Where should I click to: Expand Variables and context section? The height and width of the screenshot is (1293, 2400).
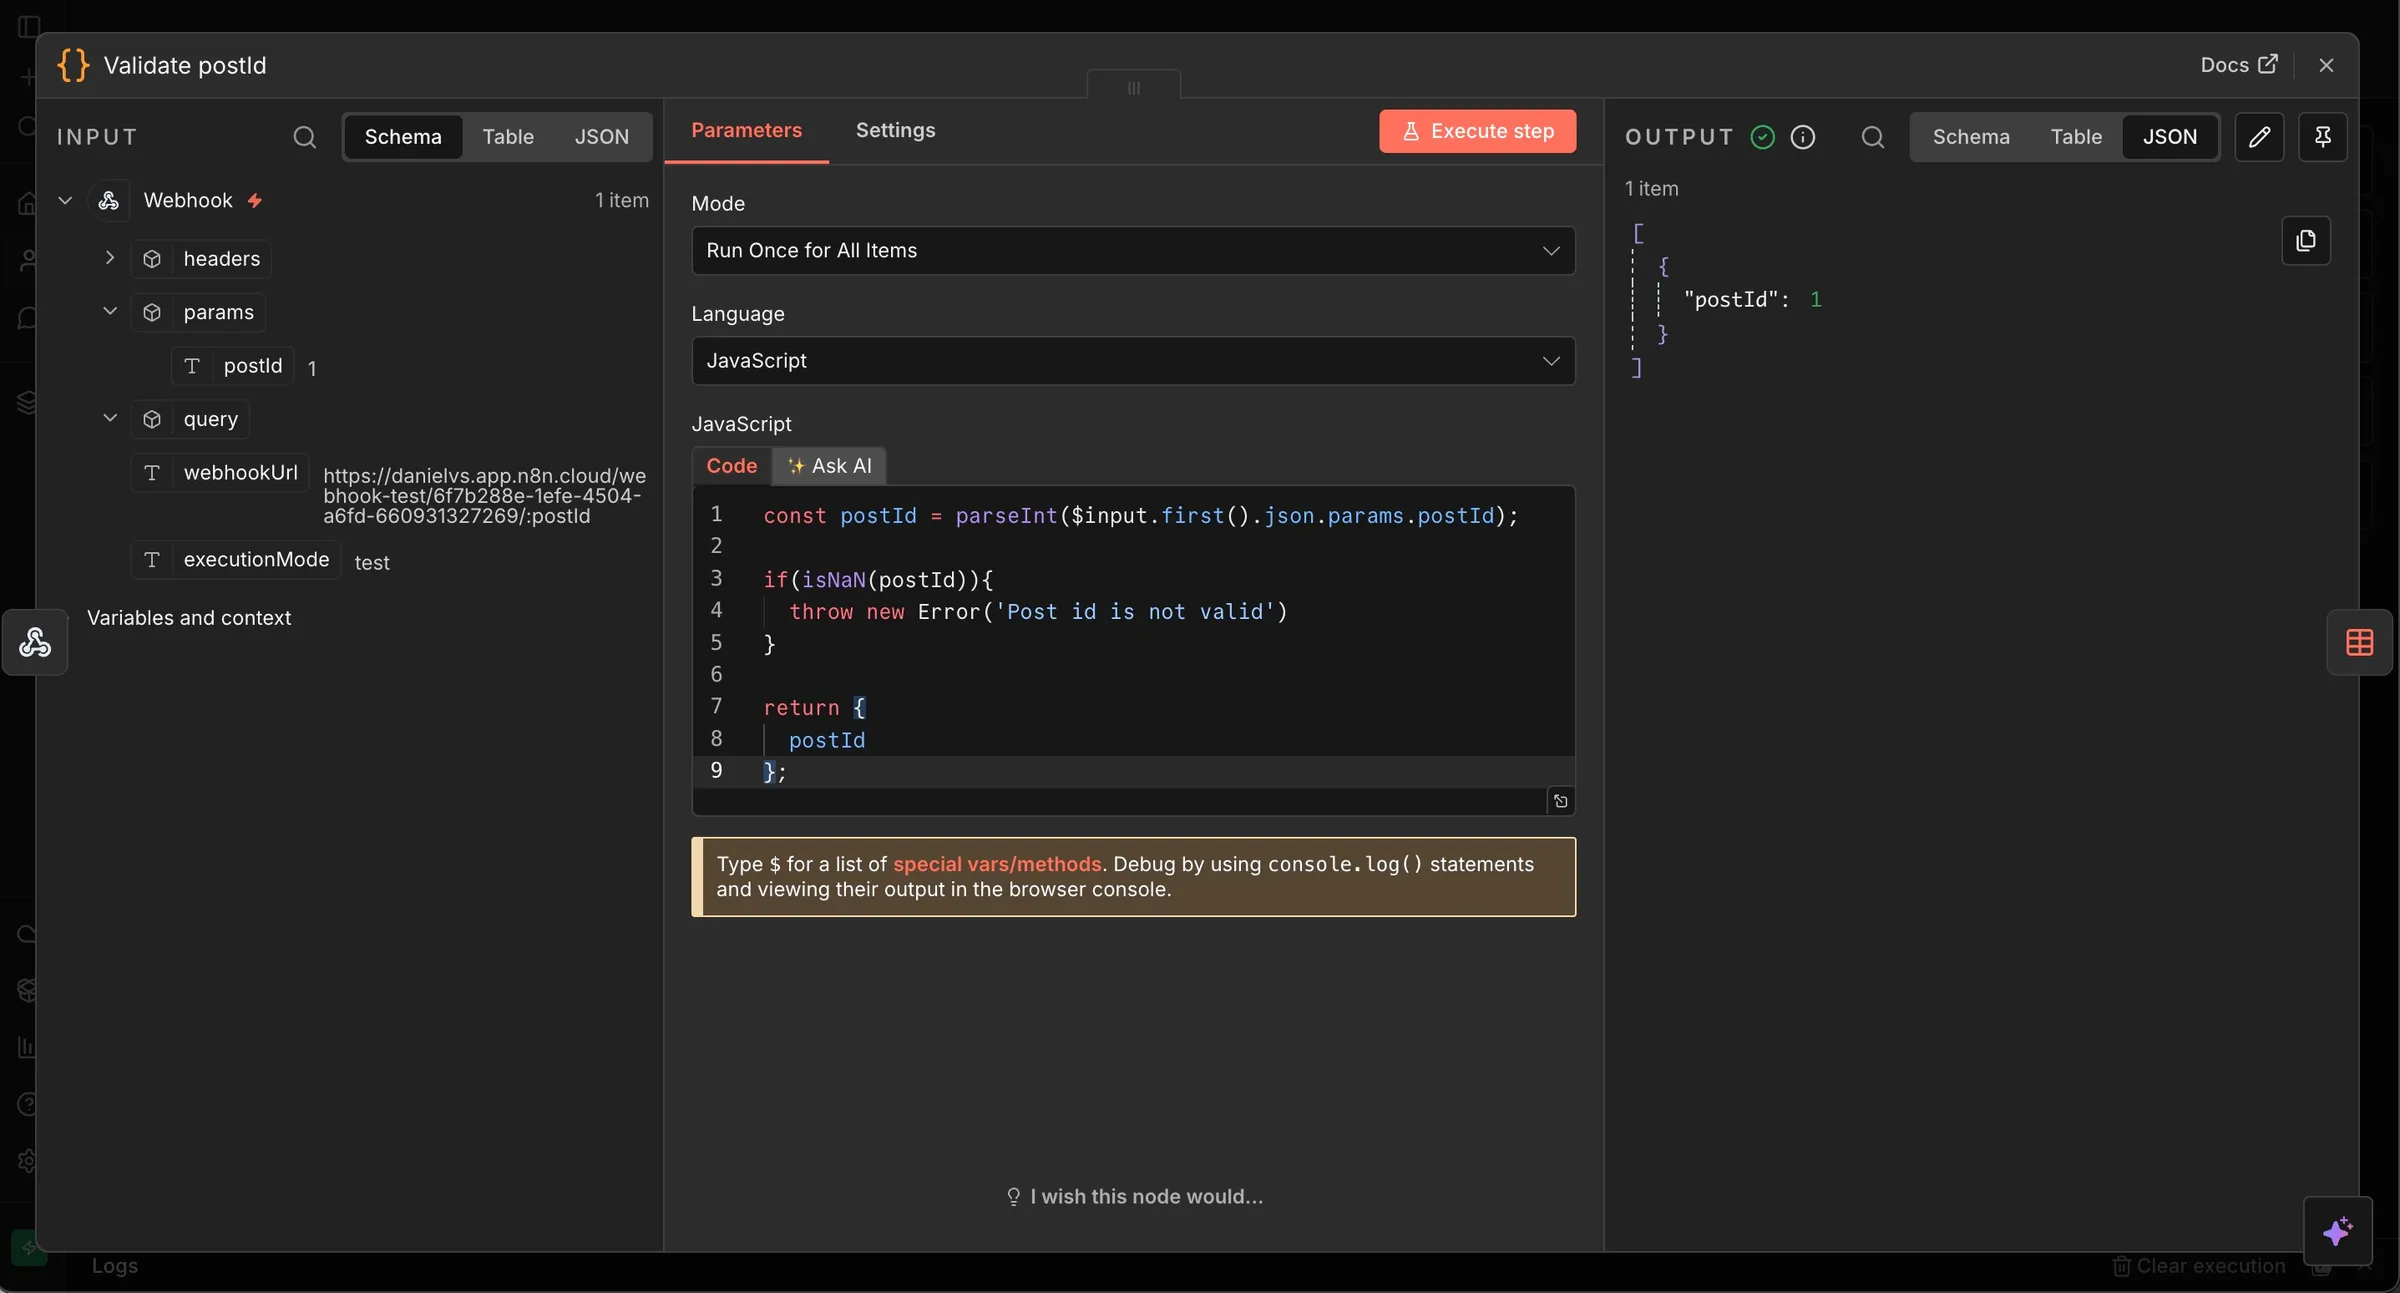tap(189, 618)
